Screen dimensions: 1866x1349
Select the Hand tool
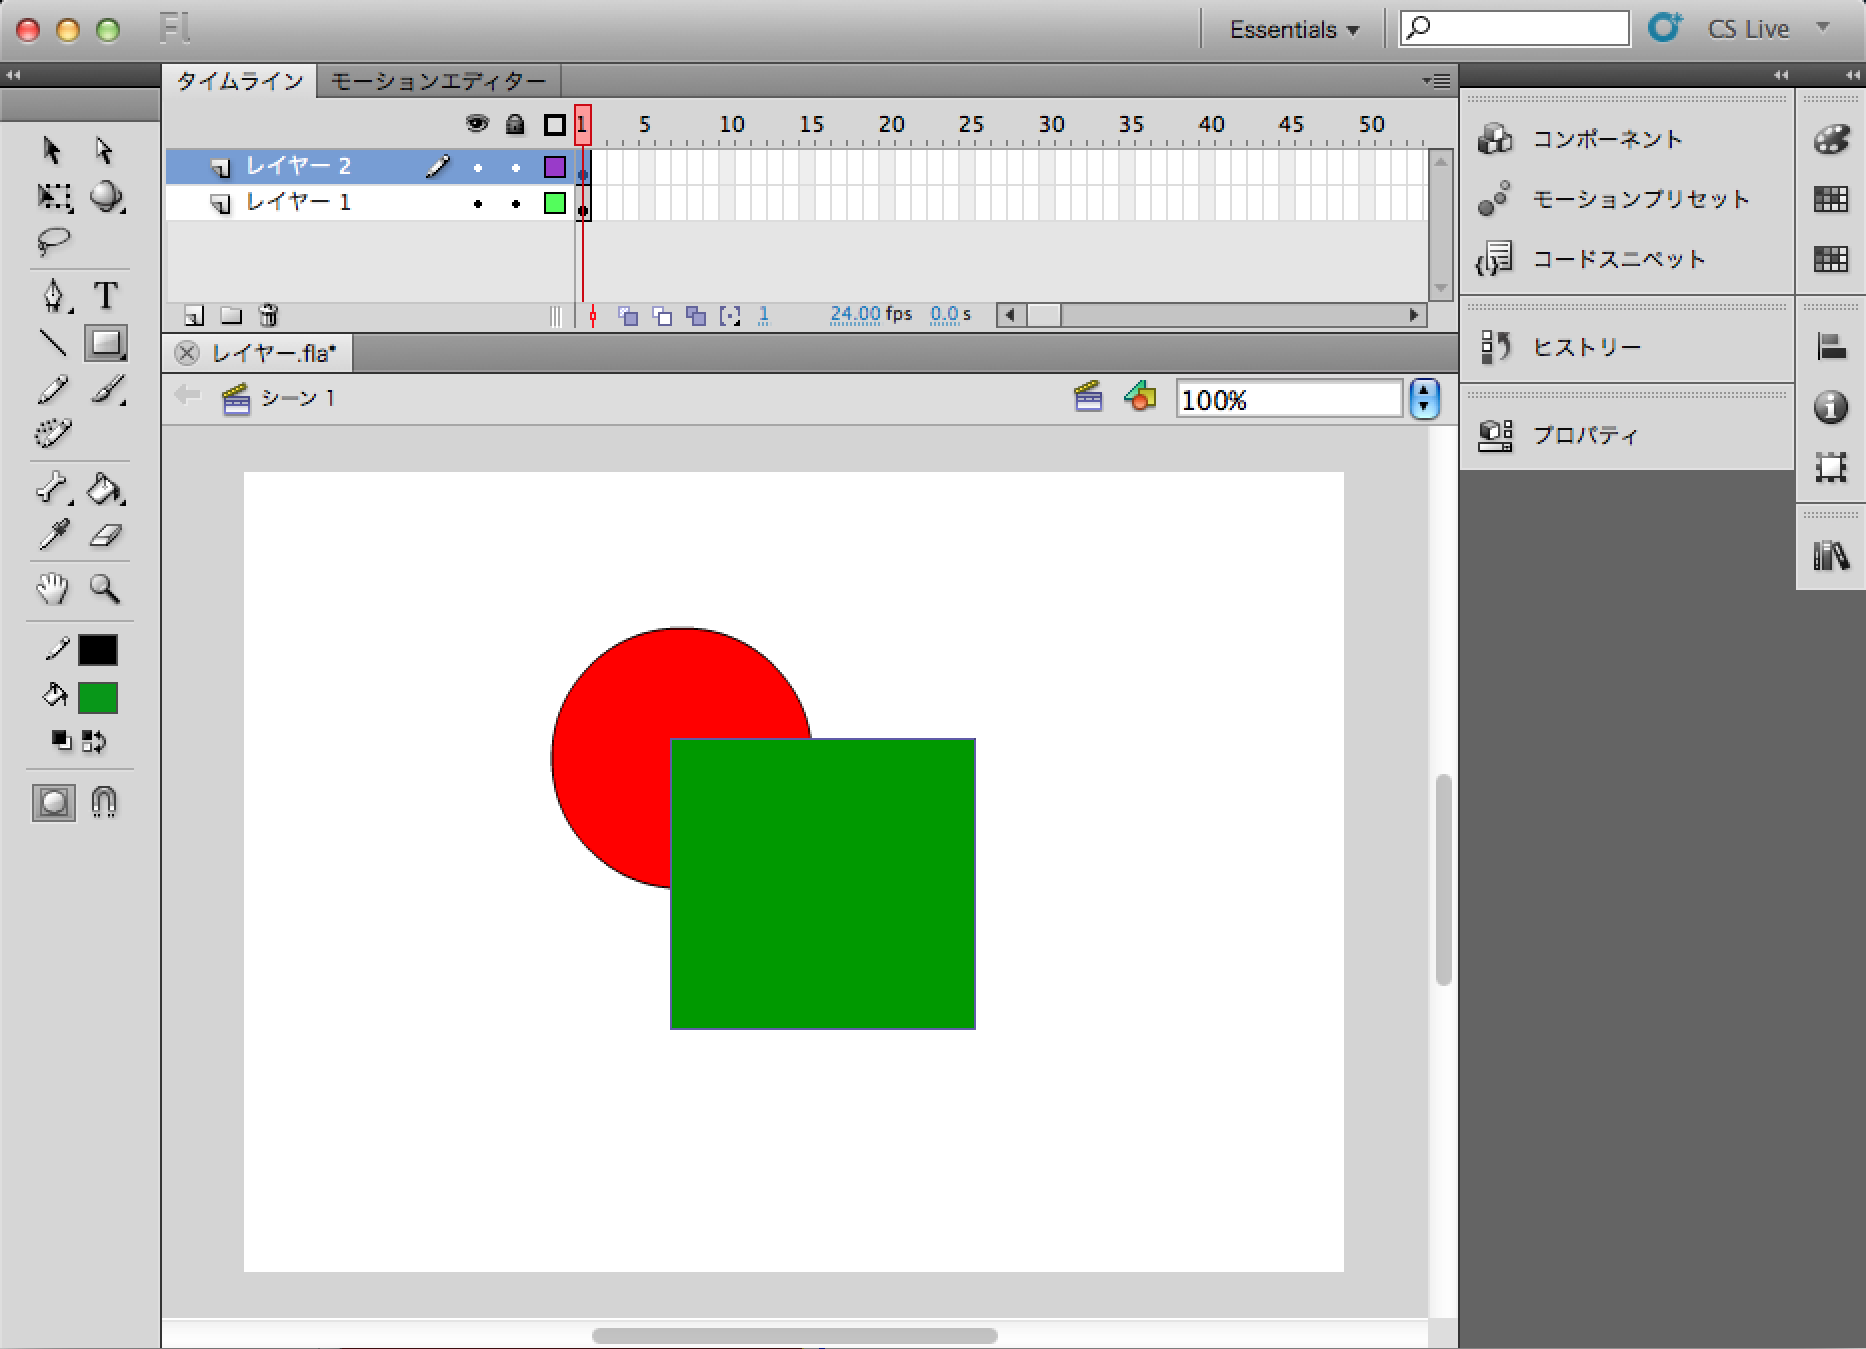53,589
